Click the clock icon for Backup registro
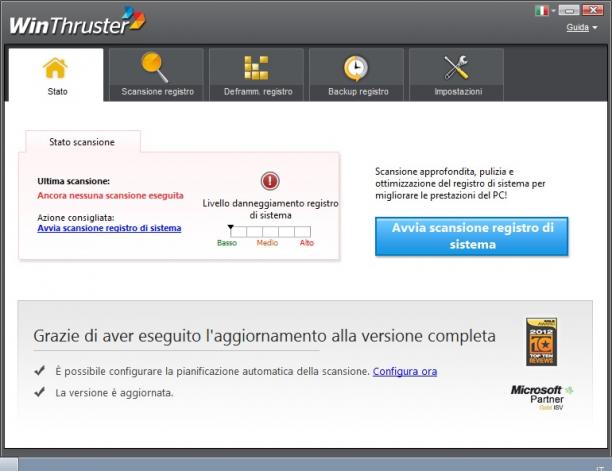 [x=356, y=68]
